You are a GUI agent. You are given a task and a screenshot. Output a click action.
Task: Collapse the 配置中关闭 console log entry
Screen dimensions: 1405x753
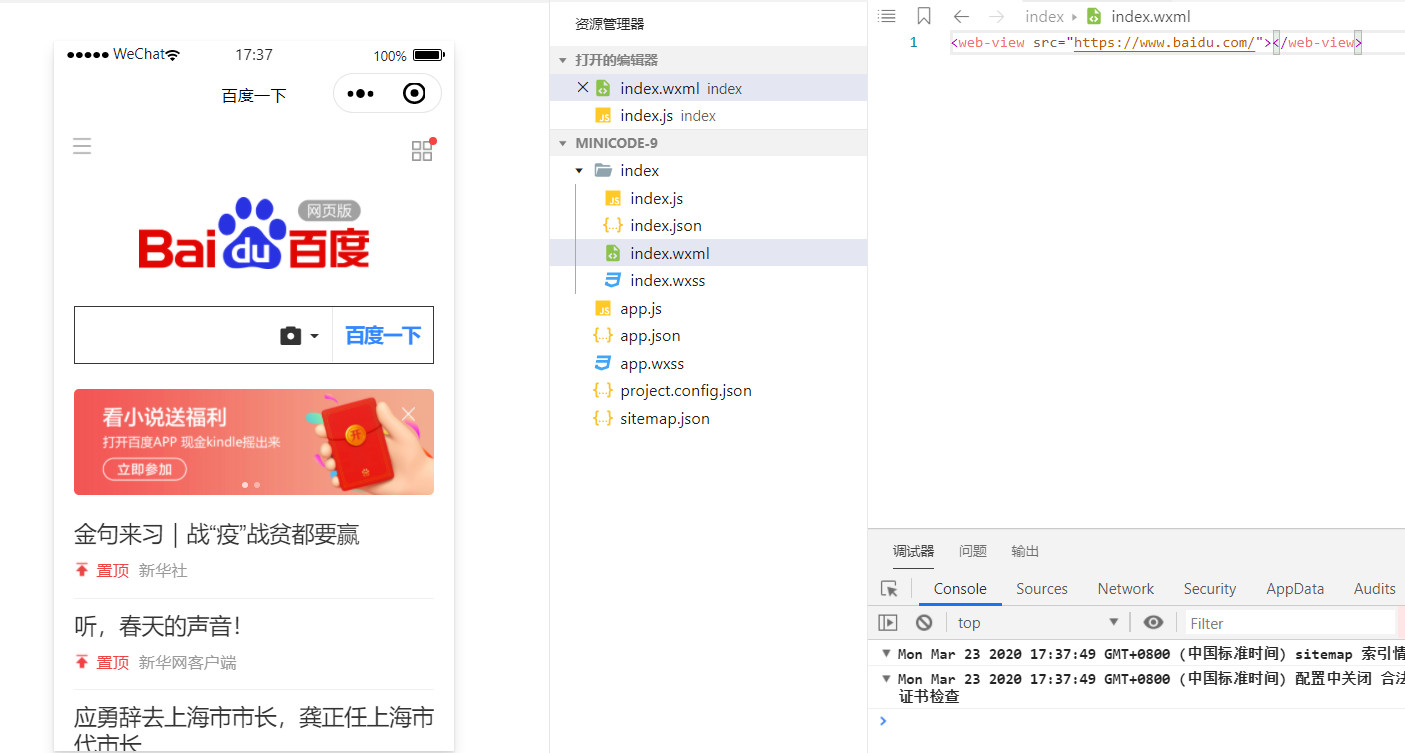pos(885,678)
